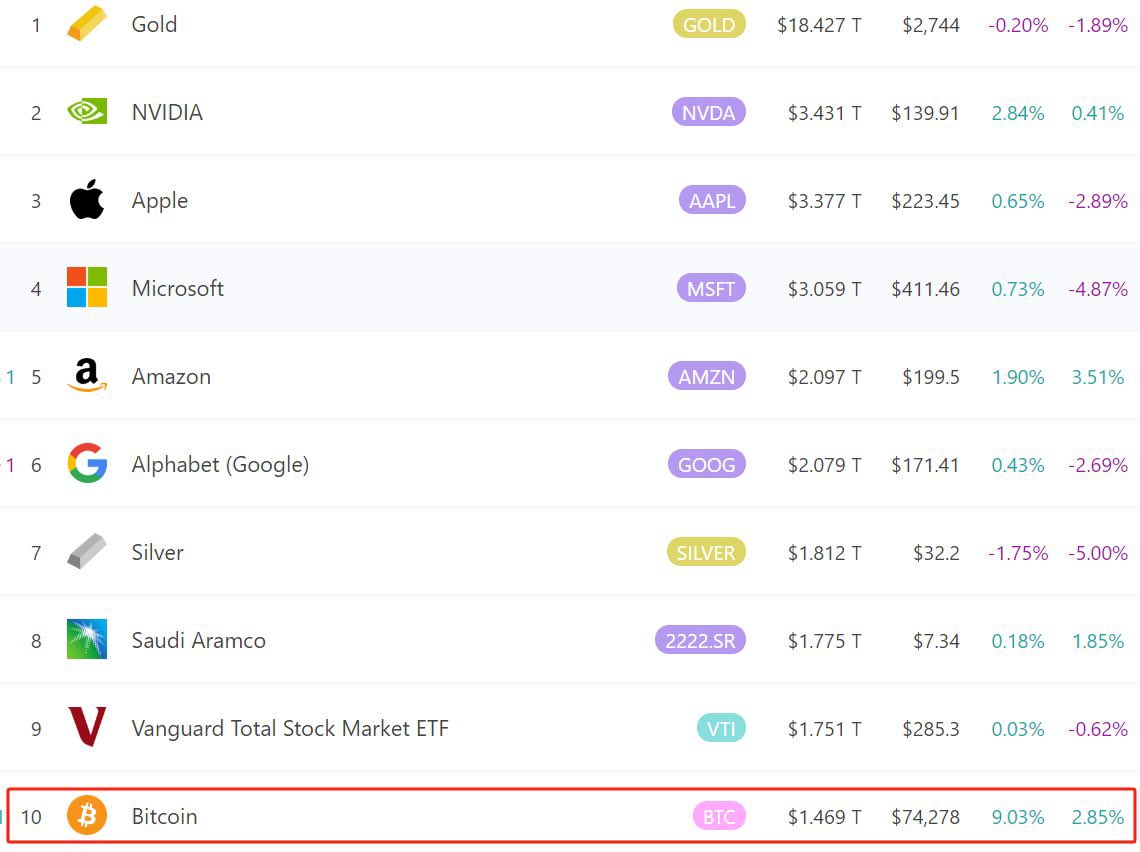Screen dimensions: 1140x852
Task: Click the Saudi Aramco logo icon
Action: [87, 639]
